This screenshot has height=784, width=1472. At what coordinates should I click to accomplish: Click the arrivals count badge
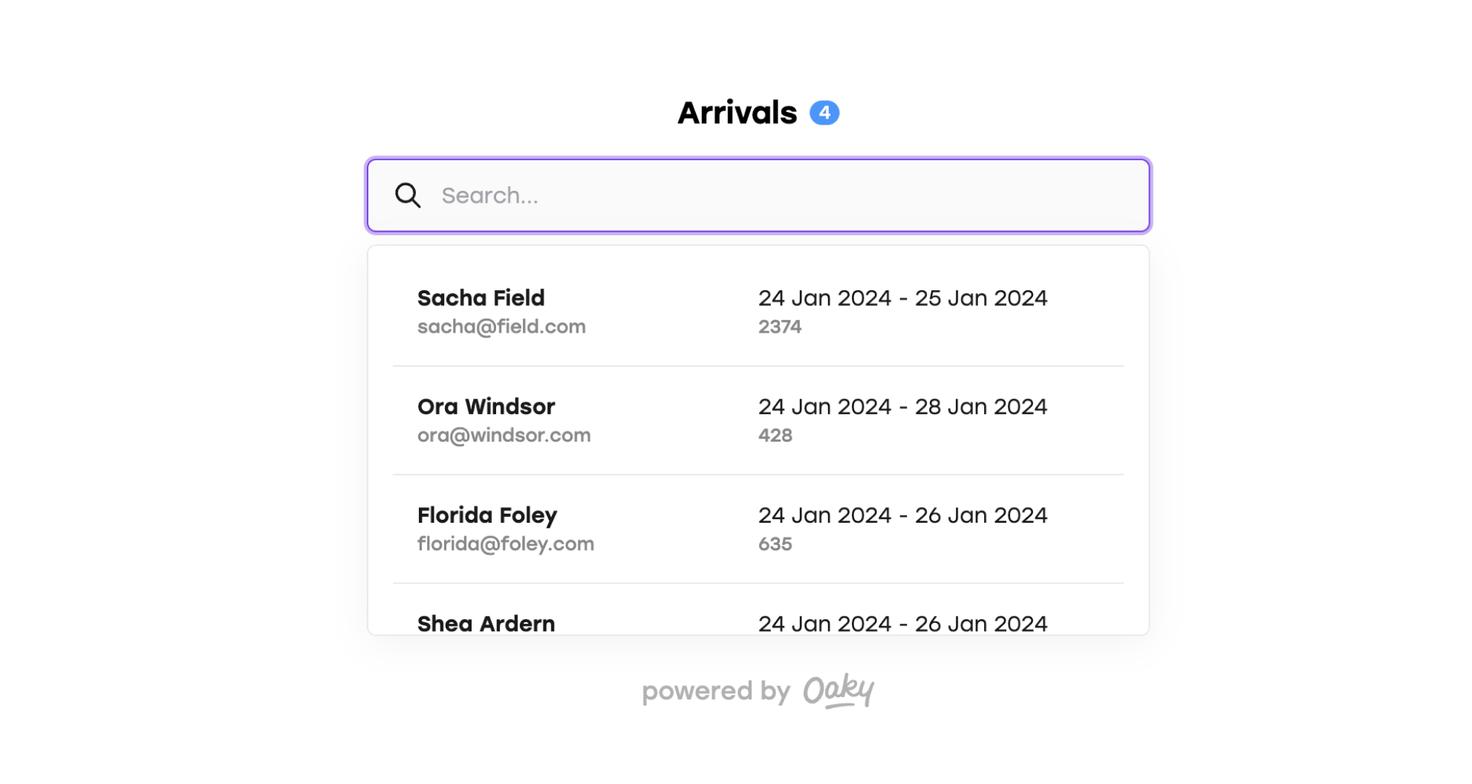(x=824, y=113)
